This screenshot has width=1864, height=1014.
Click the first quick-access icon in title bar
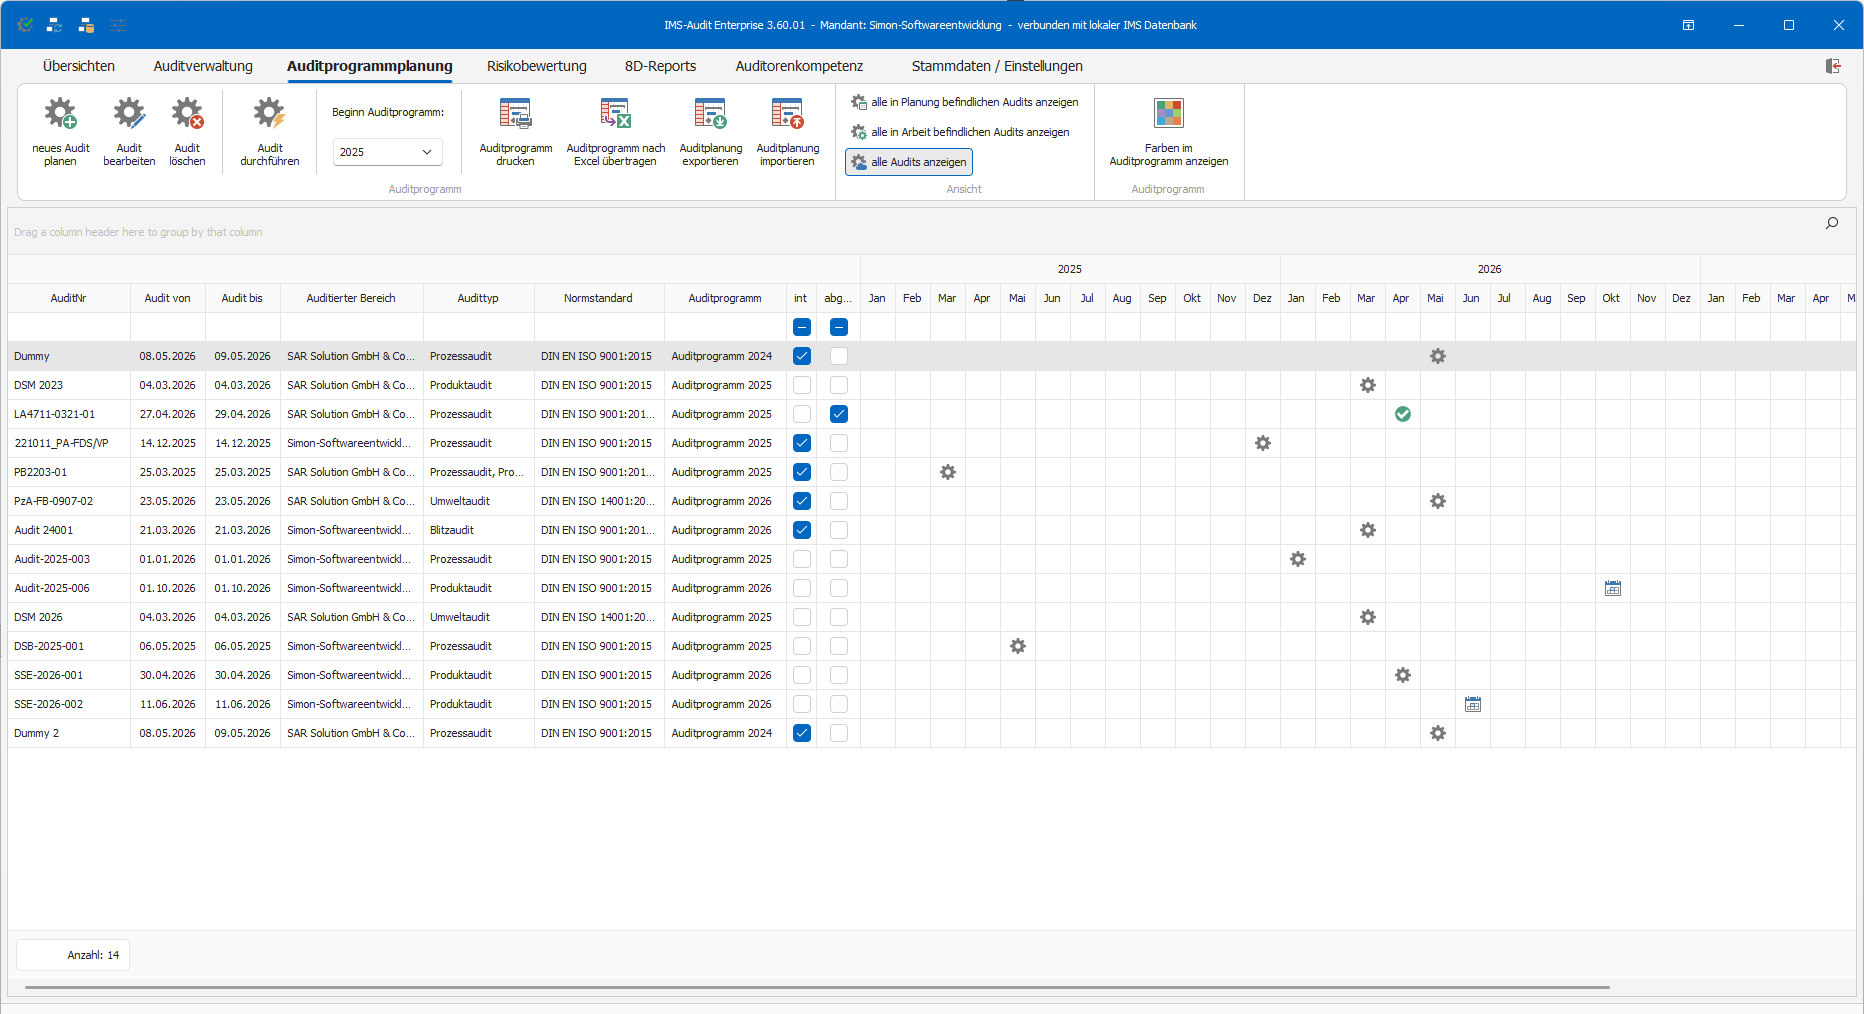25,25
